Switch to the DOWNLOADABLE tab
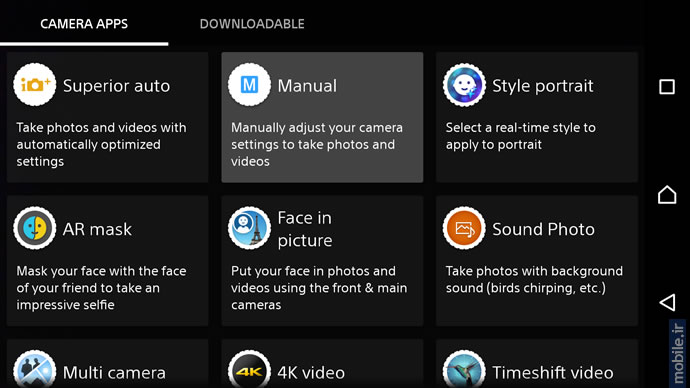 [252, 24]
